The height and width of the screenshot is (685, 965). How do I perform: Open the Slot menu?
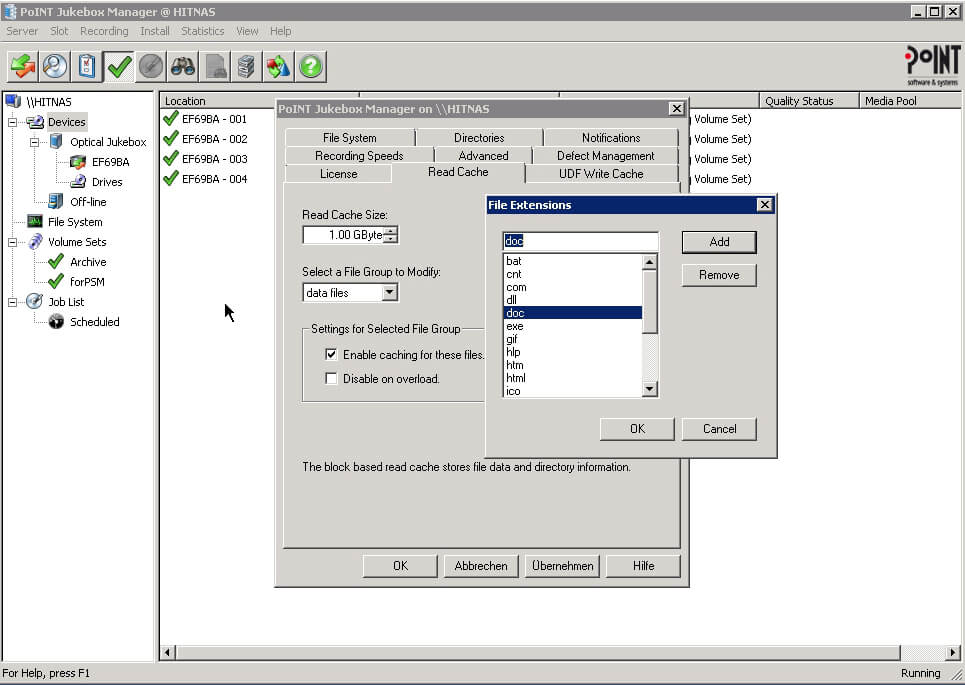coord(59,31)
